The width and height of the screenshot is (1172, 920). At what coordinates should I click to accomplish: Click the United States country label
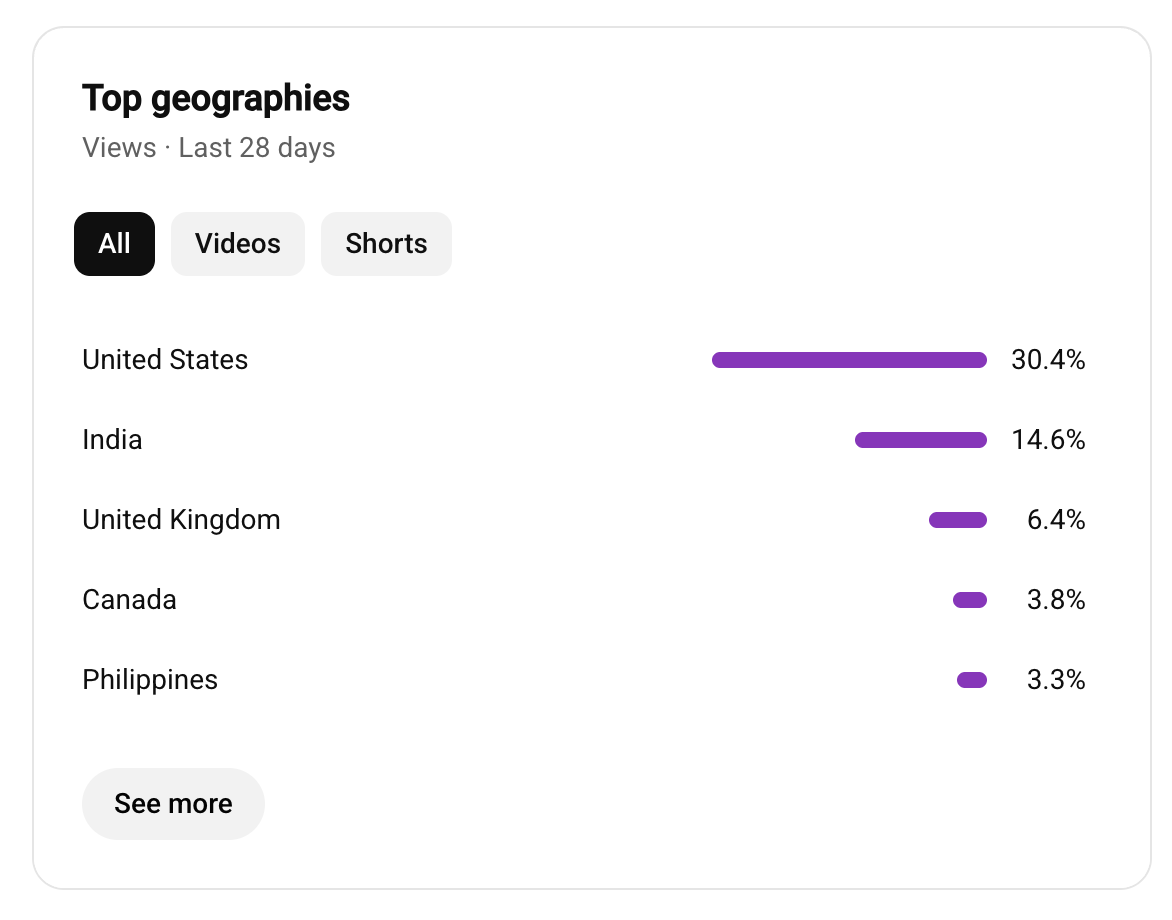point(165,359)
